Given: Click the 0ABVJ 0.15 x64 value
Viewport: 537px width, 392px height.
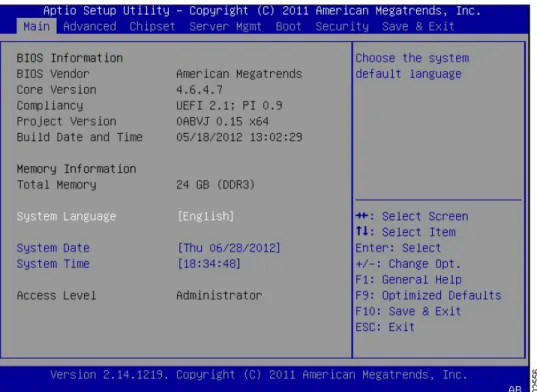Looking at the screenshot, I should [x=223, y=121].
